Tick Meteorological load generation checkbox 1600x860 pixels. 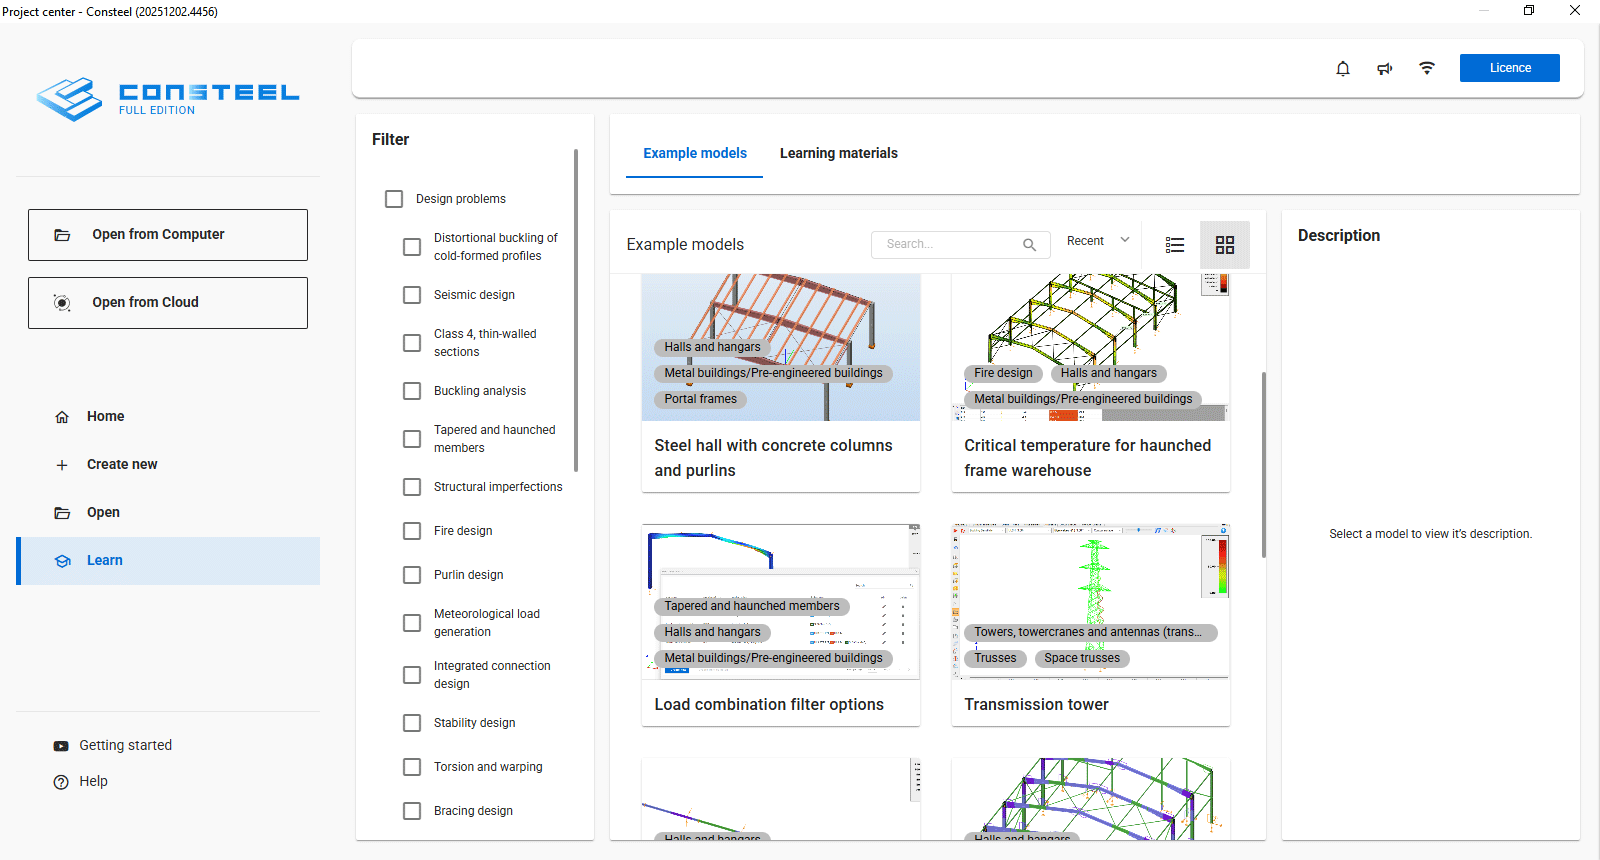pyautogui.click(x=412, y=623)
